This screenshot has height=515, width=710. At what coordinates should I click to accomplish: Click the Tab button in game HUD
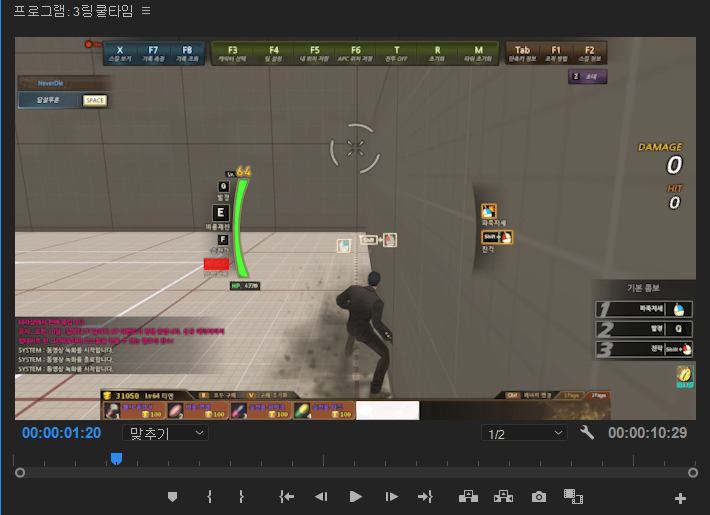(x=522, y=53)
